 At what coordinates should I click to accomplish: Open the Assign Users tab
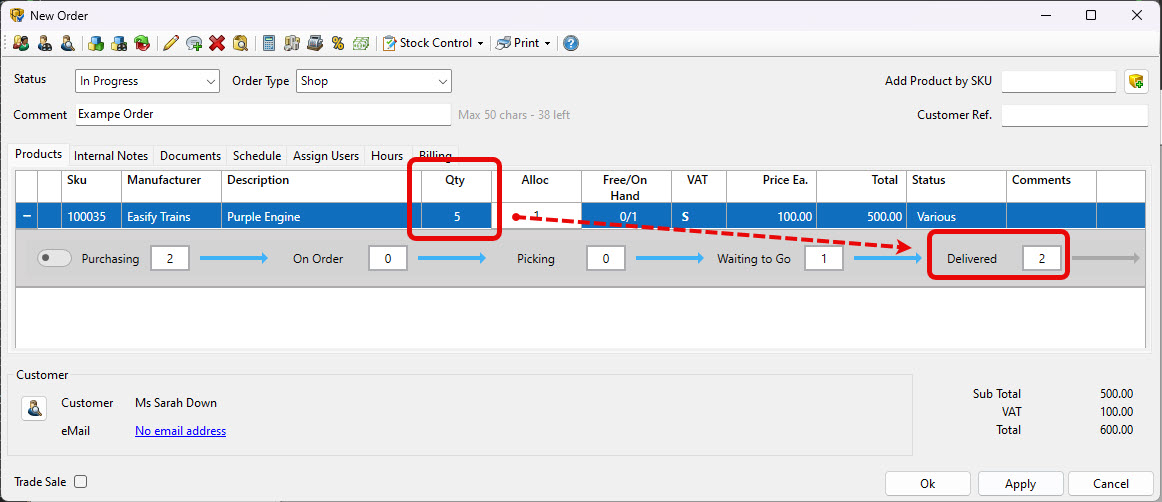325,156
